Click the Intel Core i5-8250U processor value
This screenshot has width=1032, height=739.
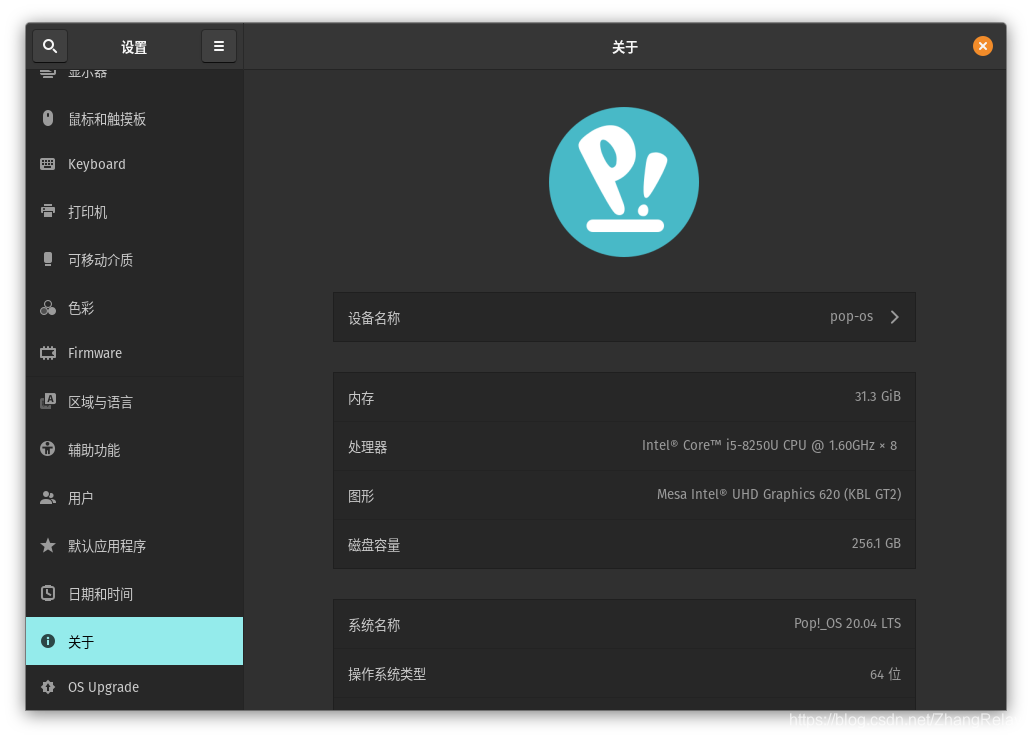point(769,446)
